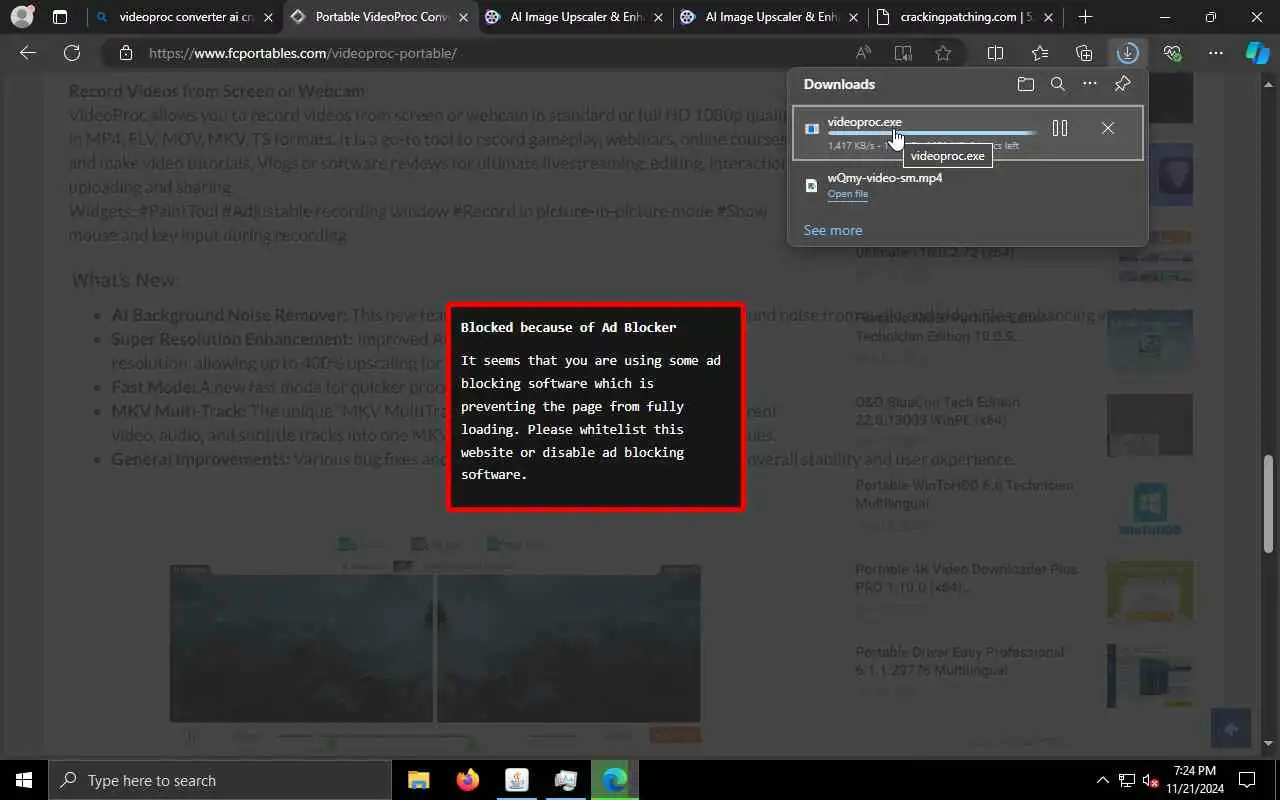Open File Explorer from taskbar
The height and width of the screenshot is (800, 1280).
point(419,780)
